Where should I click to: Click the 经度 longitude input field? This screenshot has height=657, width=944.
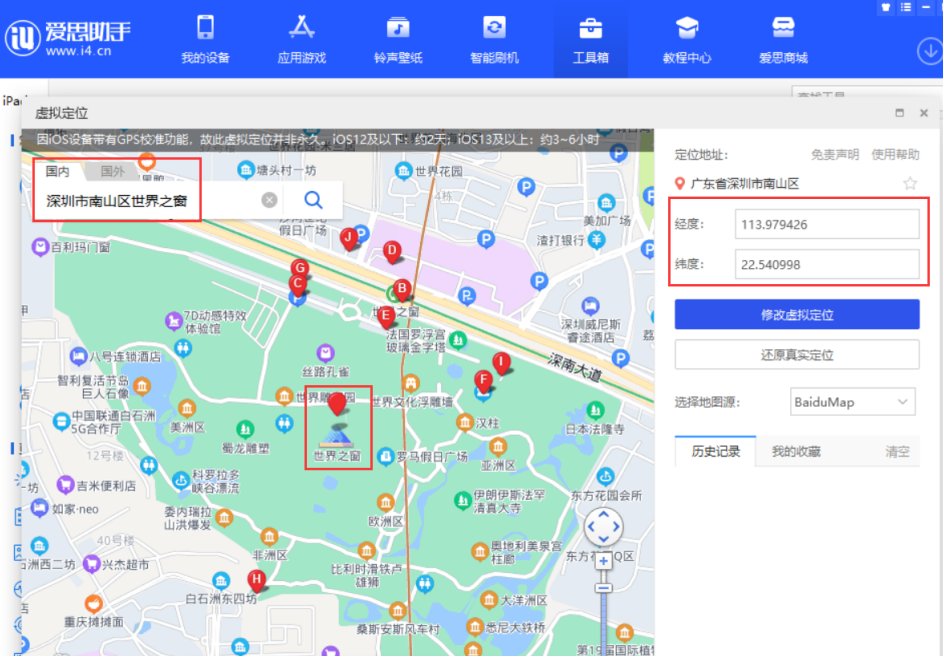(827, 225)
